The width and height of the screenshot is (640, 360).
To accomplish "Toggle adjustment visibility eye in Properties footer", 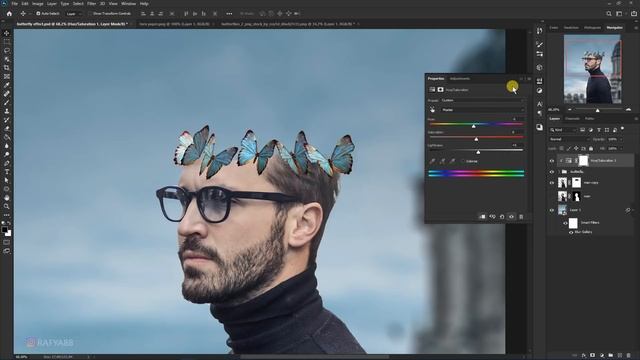I will tap(511, 217).
